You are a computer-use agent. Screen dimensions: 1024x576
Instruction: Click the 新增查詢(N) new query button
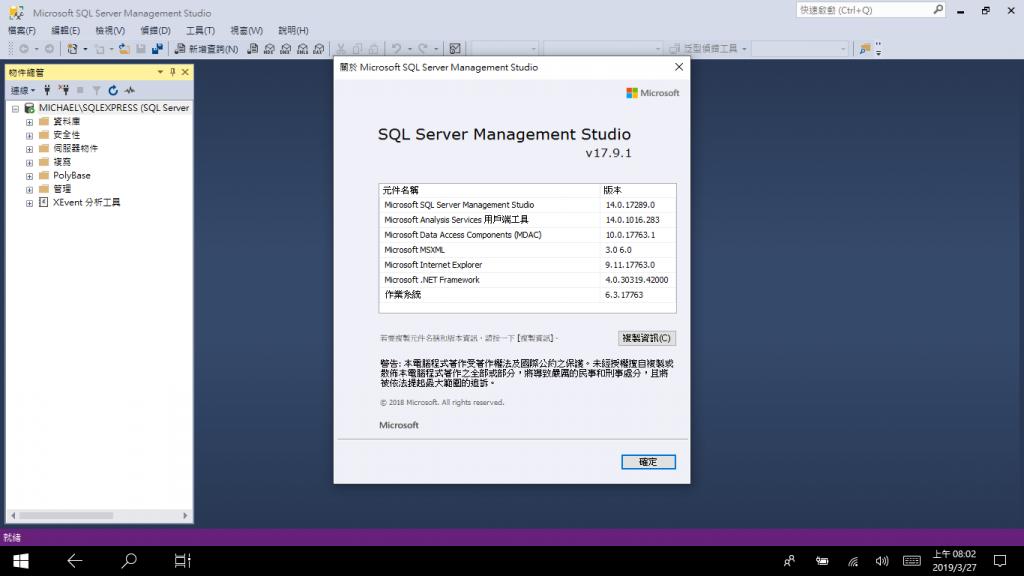tap(206, 49)
